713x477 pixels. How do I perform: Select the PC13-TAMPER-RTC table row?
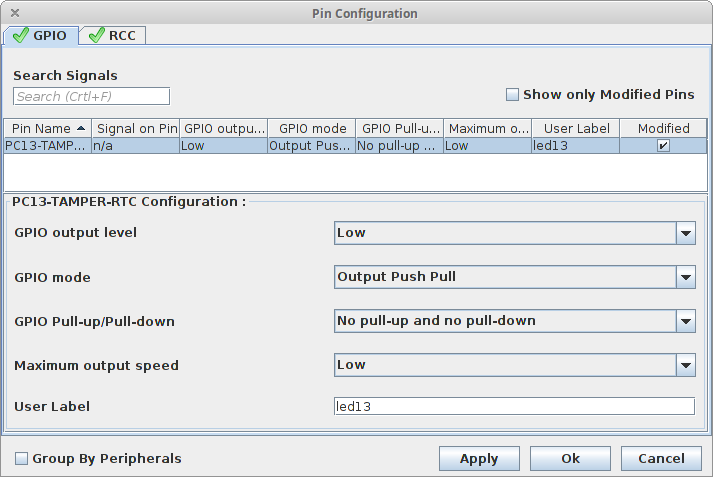pyautogui.click(x=356, y=146)
